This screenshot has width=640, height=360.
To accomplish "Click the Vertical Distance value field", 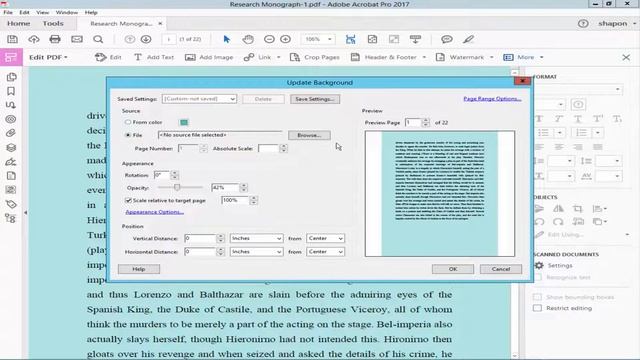I will point(200,238).
